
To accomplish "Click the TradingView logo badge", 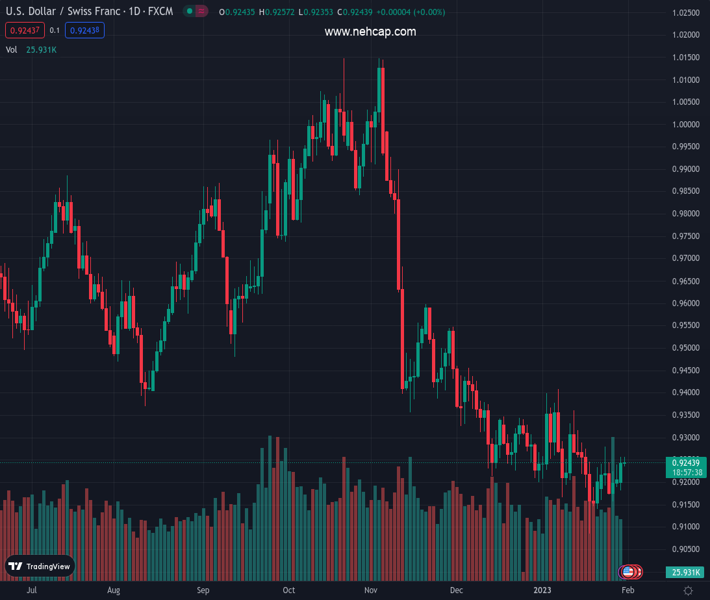I will coord(40,566).
